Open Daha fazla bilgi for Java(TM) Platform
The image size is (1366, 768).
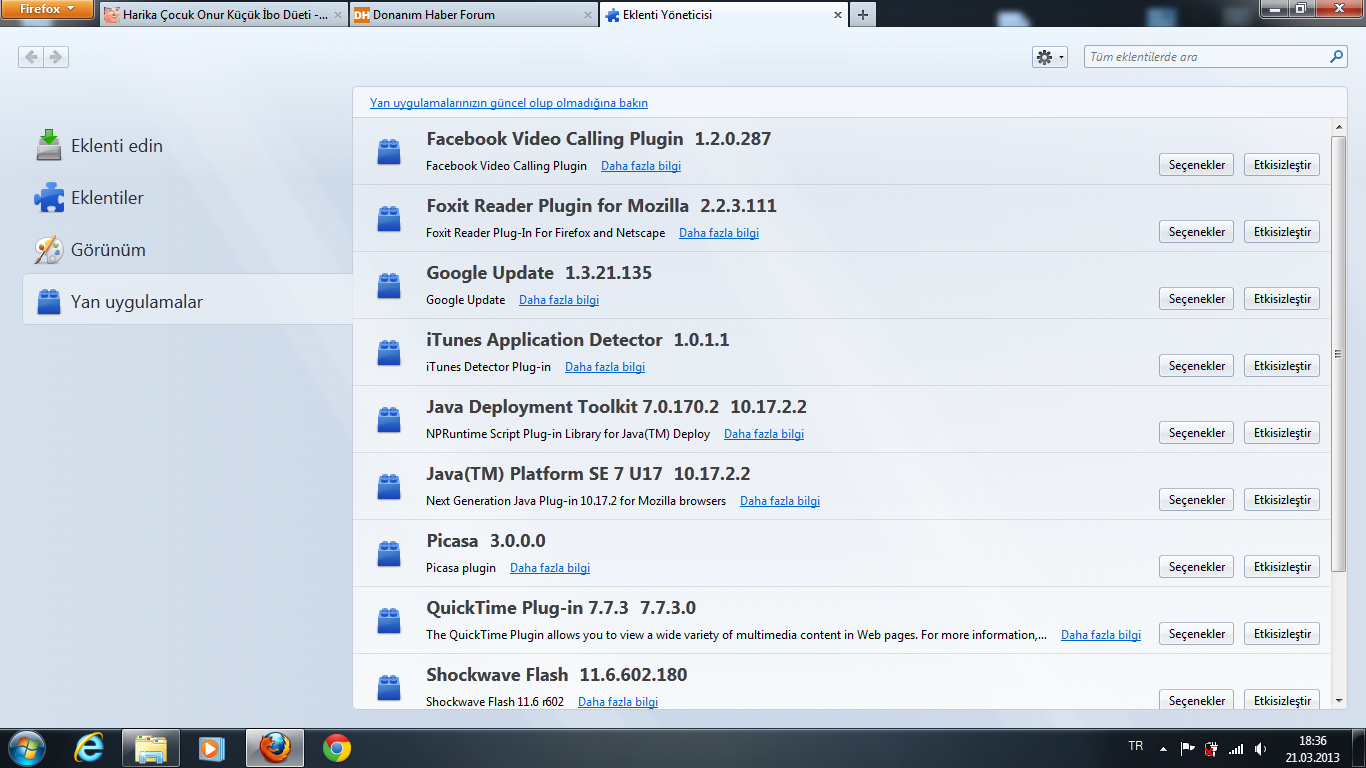(780, 501)
